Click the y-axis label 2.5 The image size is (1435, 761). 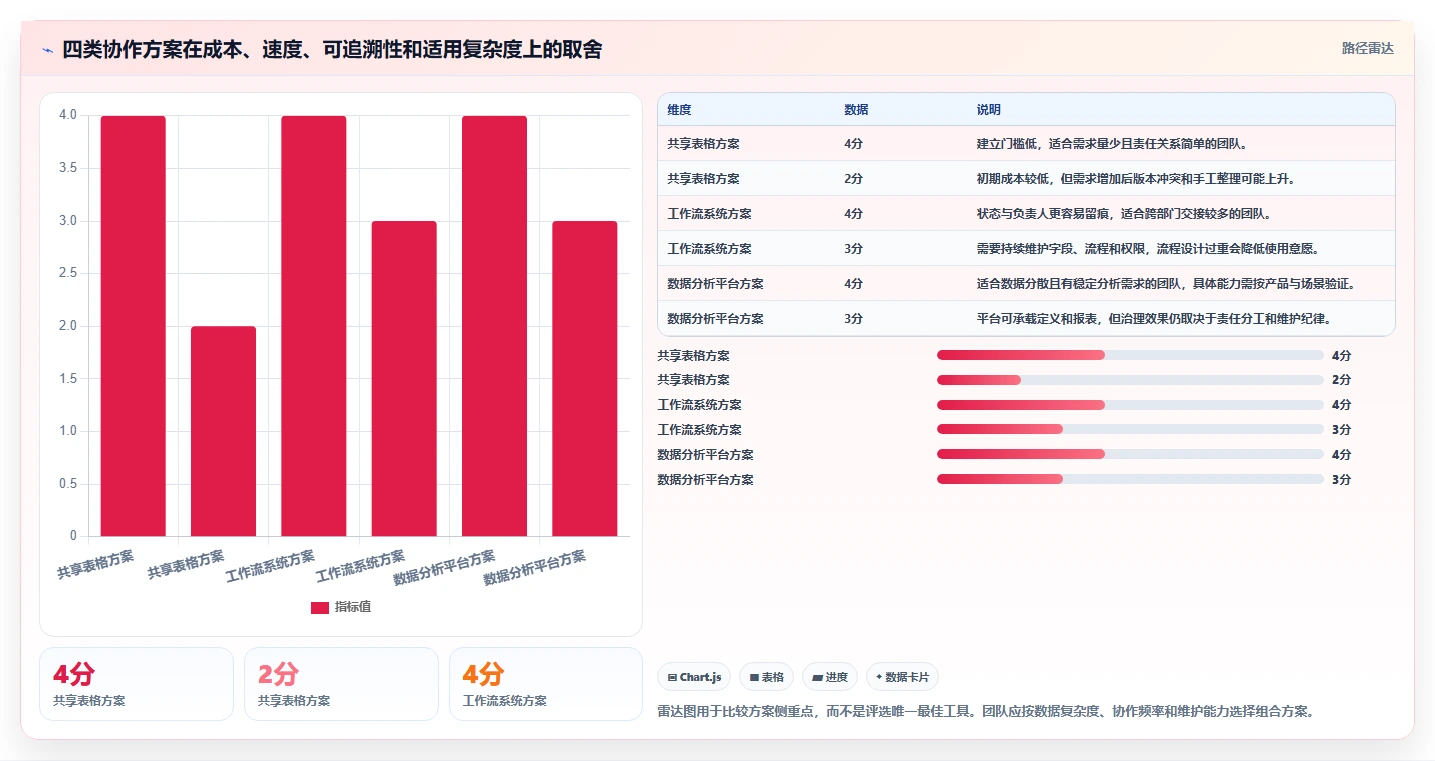click(68, 273)
